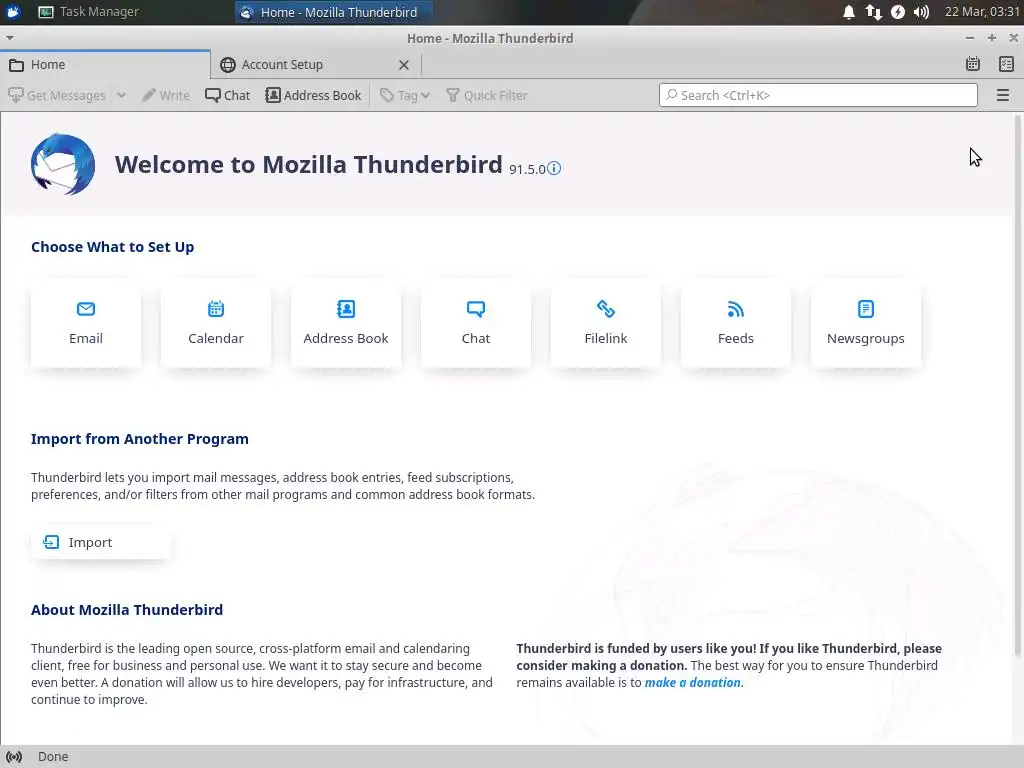Open the Thunderbird hamburger app menu
Image resolution: width=1024 pixels, height=768 pixels.
point(1003,95)
